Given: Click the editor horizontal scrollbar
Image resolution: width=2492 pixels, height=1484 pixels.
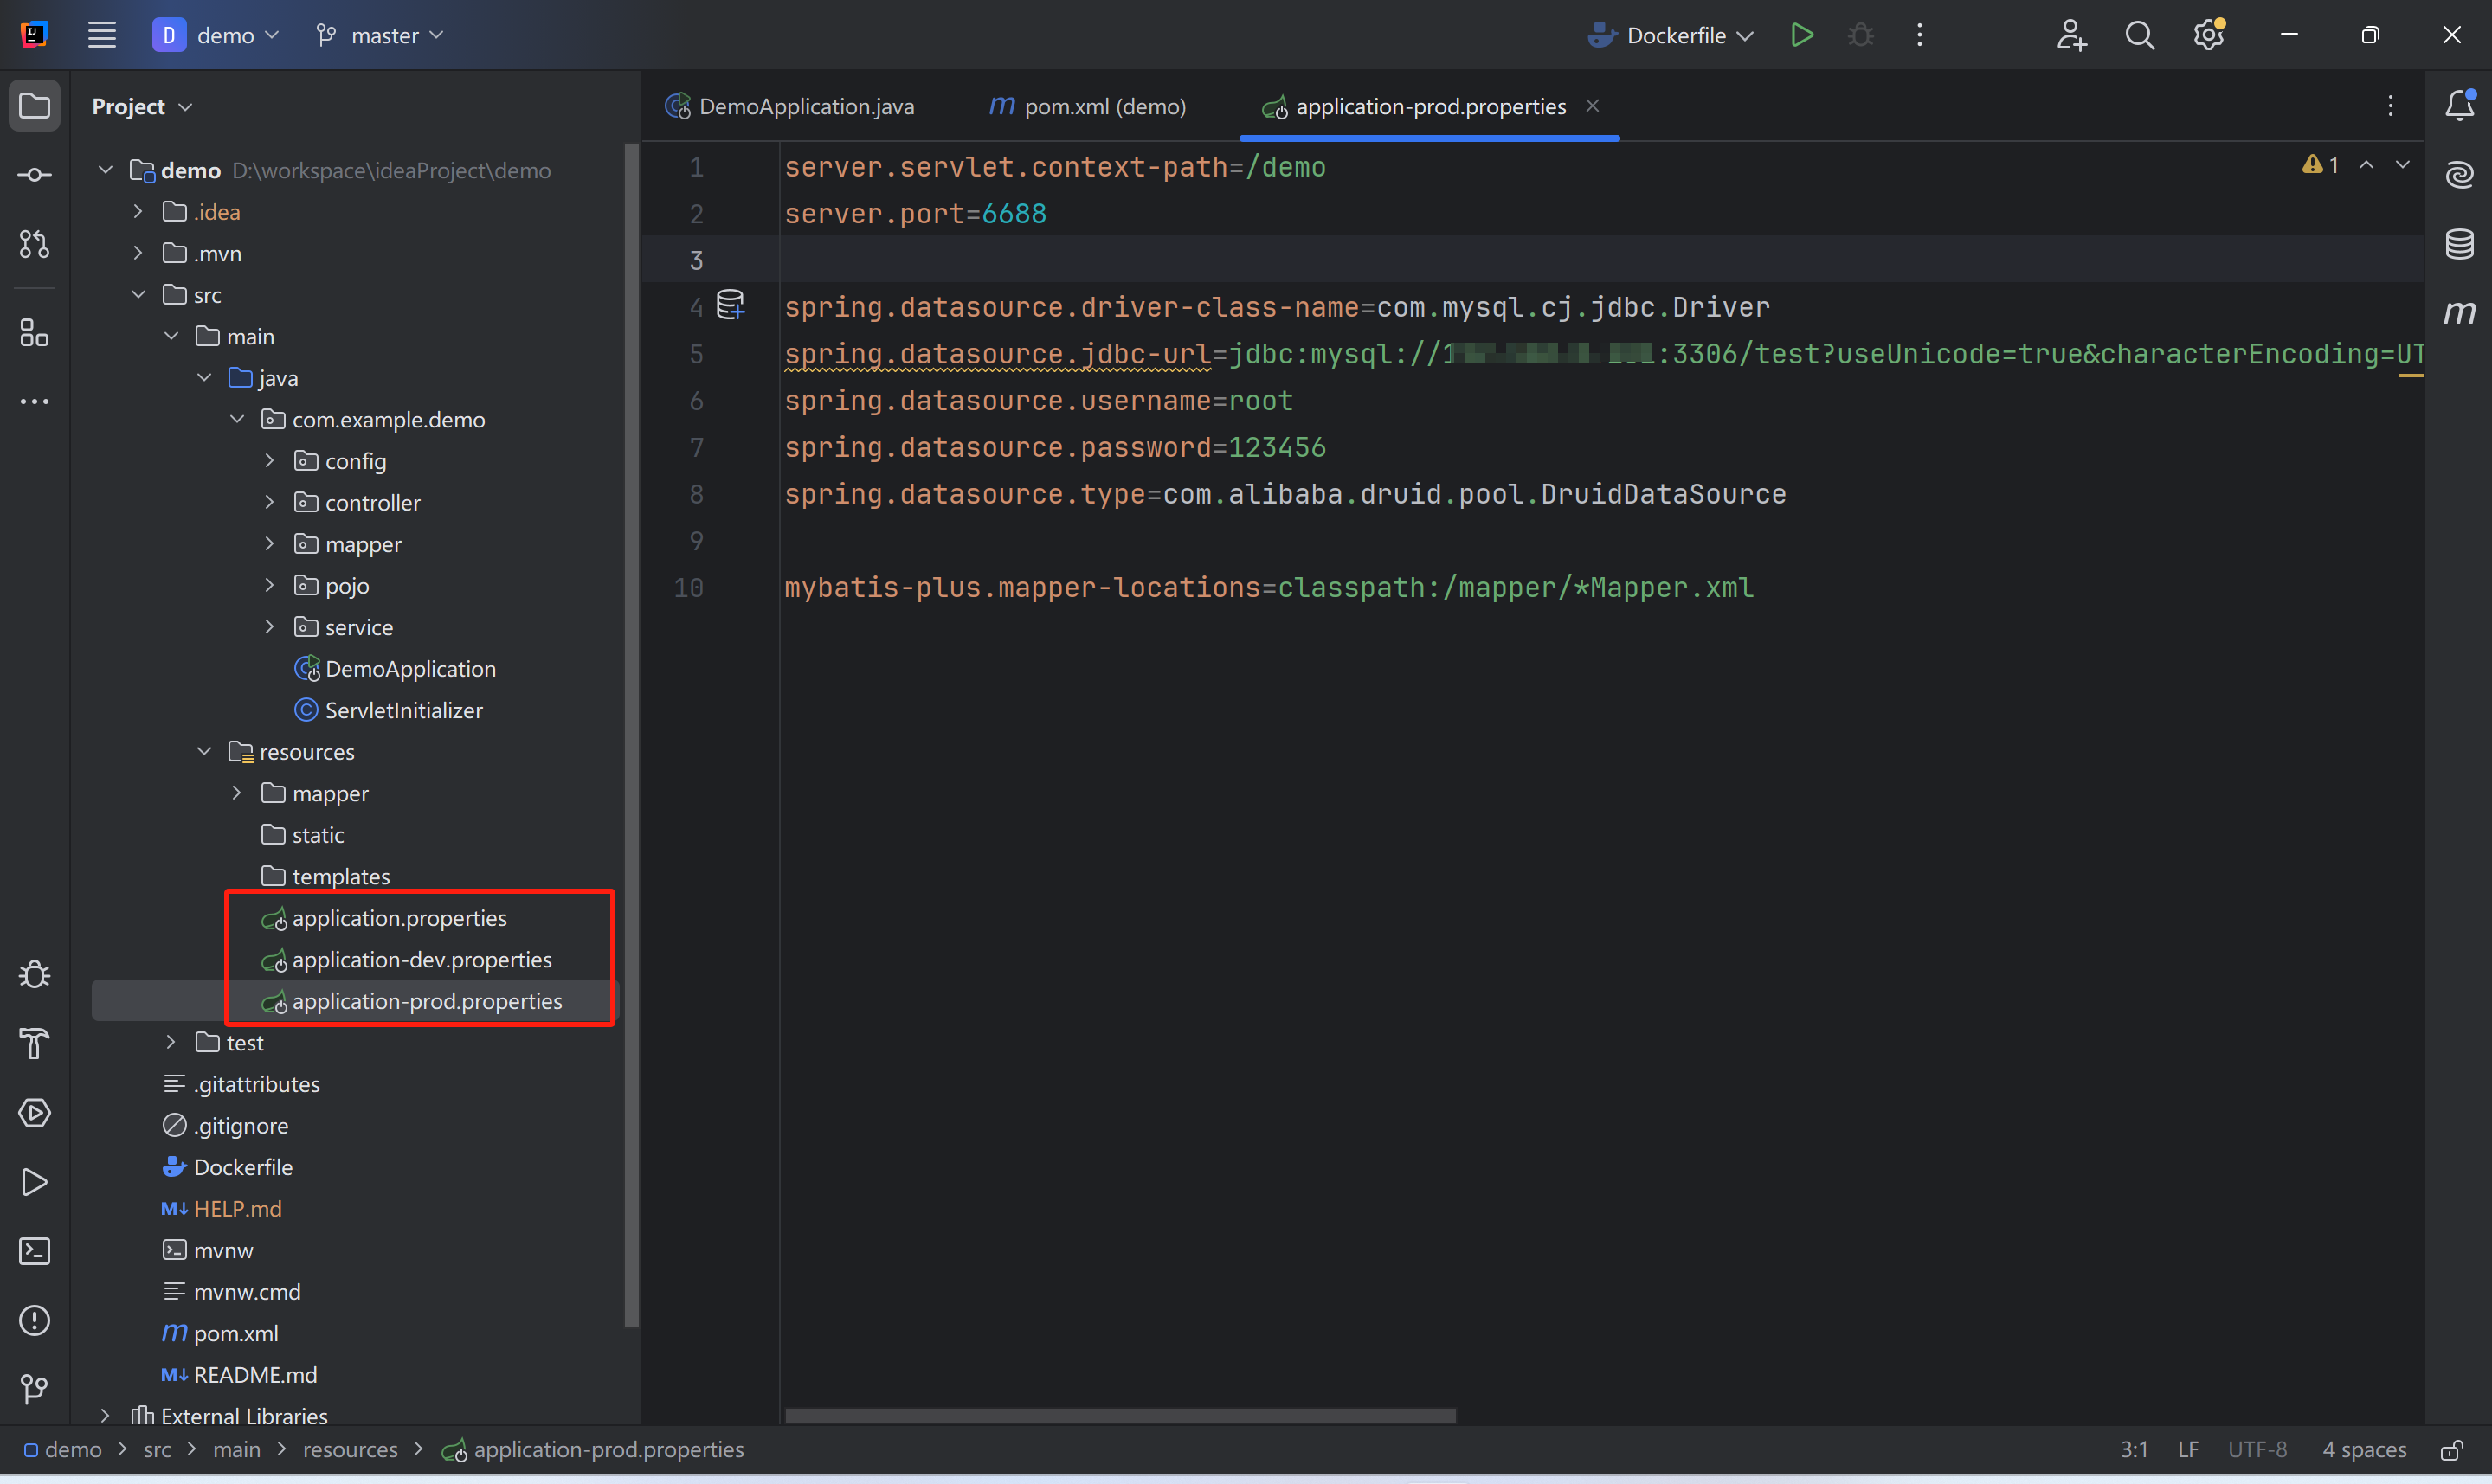Looking at the screenshot, I should 1120,1415.
